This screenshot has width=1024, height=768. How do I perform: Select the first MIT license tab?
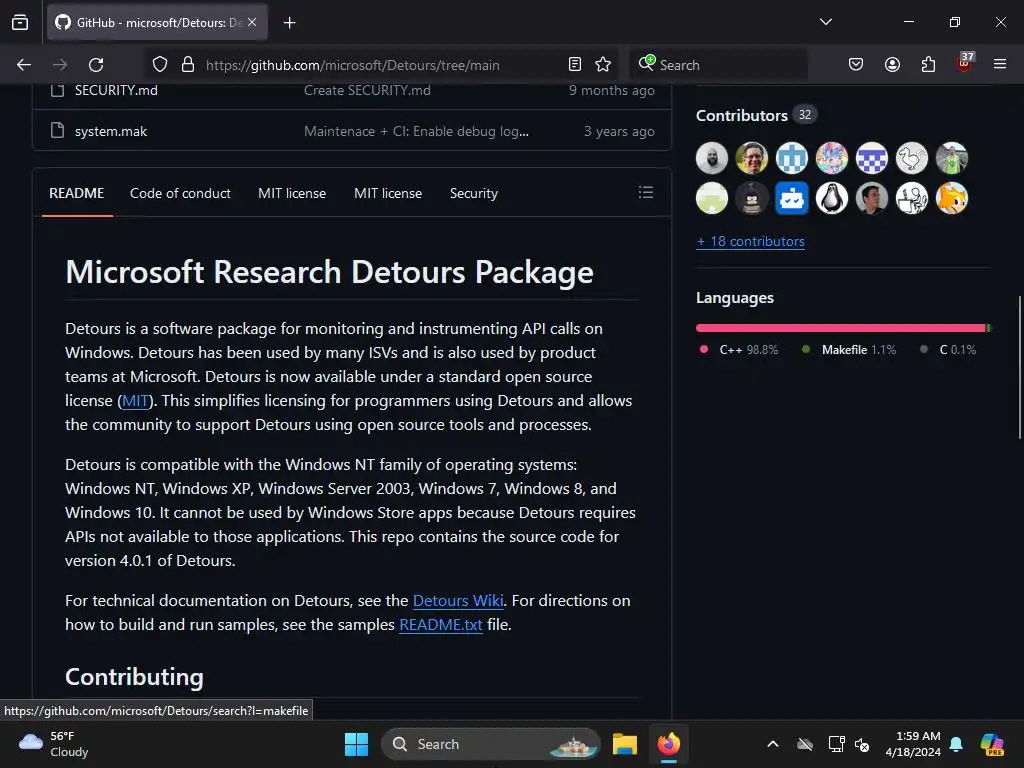(292, 193)
